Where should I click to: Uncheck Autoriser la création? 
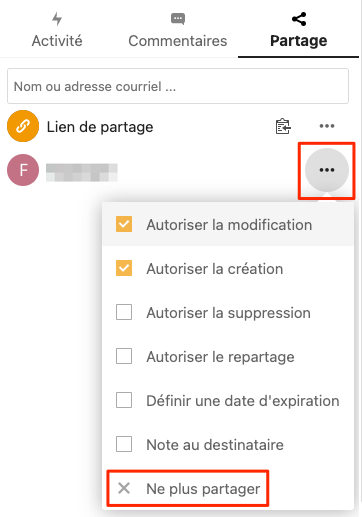(124, 268)
